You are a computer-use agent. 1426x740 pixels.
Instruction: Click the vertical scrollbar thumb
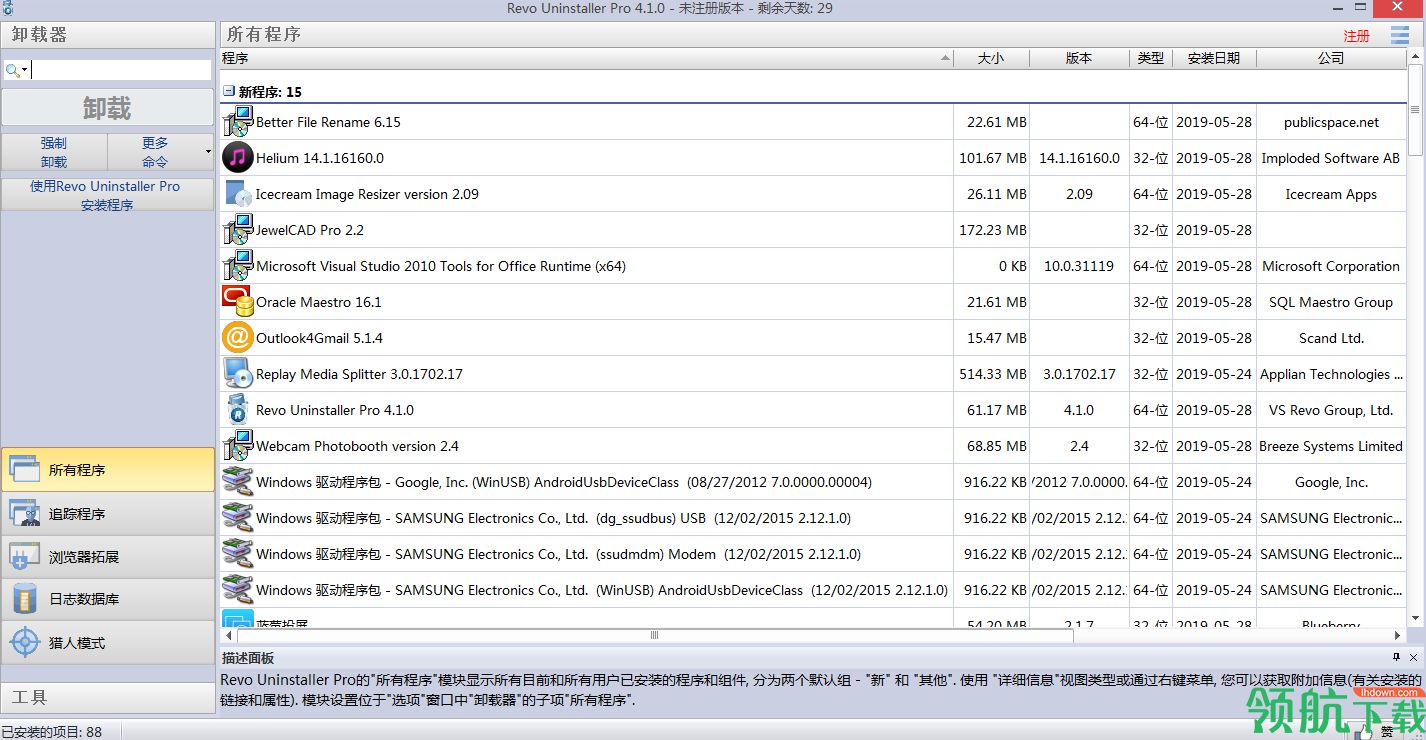pos(1415,109)
